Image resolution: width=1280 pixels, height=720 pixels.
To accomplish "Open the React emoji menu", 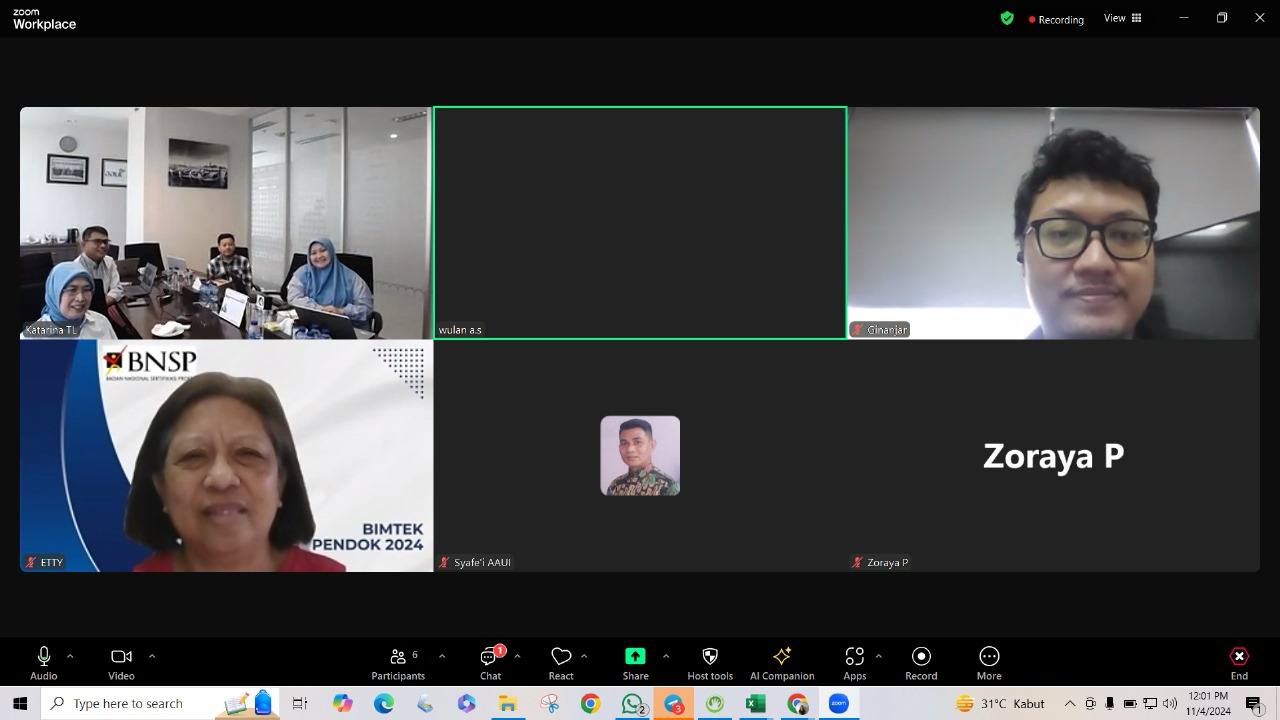I will tap(561, 662).
